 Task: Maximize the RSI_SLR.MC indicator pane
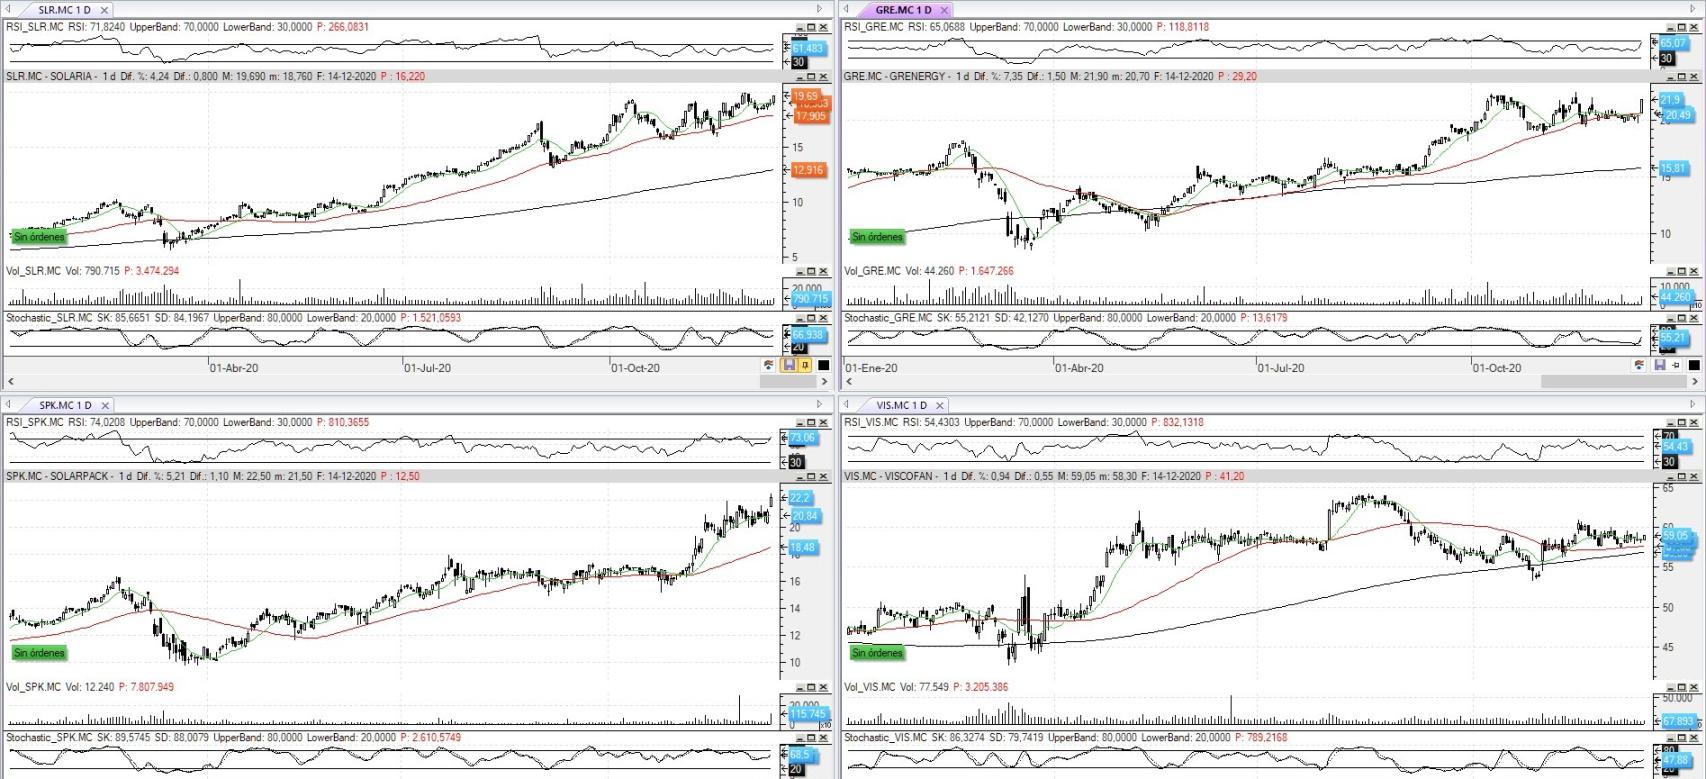[x=811, y=28]
